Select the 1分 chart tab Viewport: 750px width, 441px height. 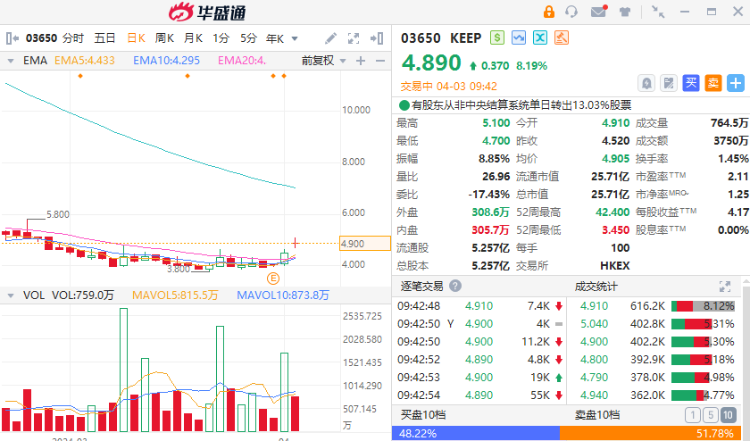pyautogui.click(x=221, y=38)
